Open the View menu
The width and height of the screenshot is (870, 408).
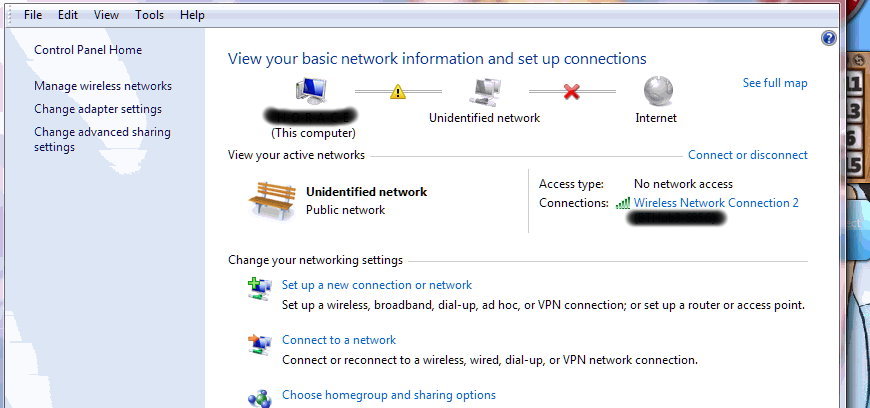click(x=106, y=15)
